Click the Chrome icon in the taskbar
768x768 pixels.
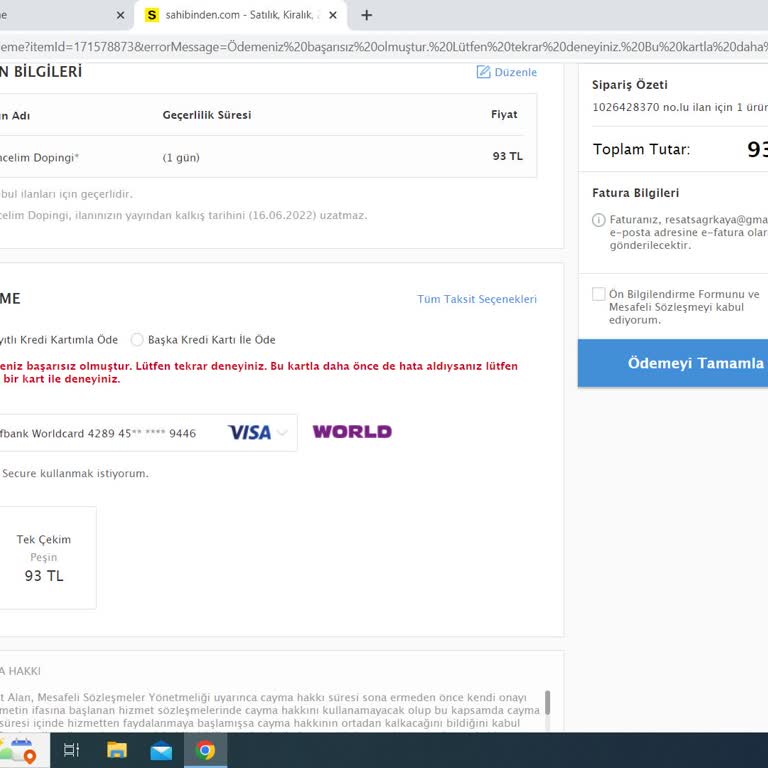pos(206,750)
